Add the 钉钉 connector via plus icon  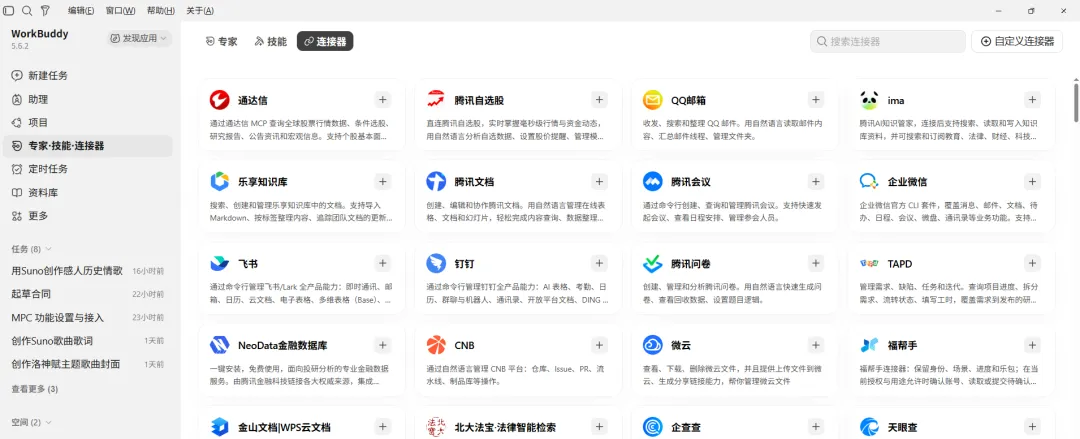(x=600, y=263)
